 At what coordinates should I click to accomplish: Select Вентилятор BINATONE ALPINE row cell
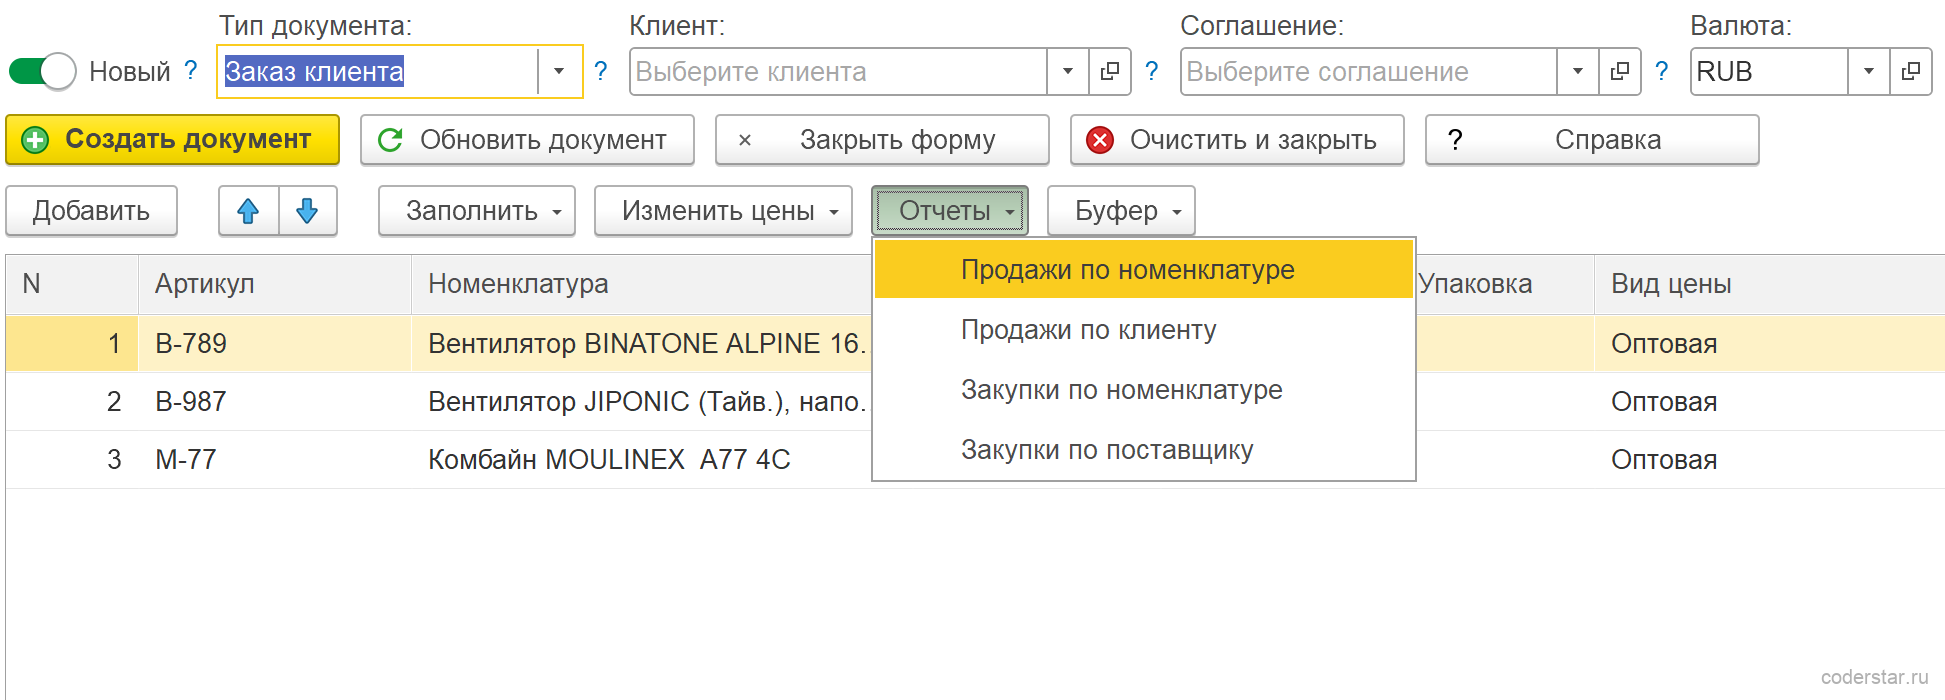pos(641,344)
